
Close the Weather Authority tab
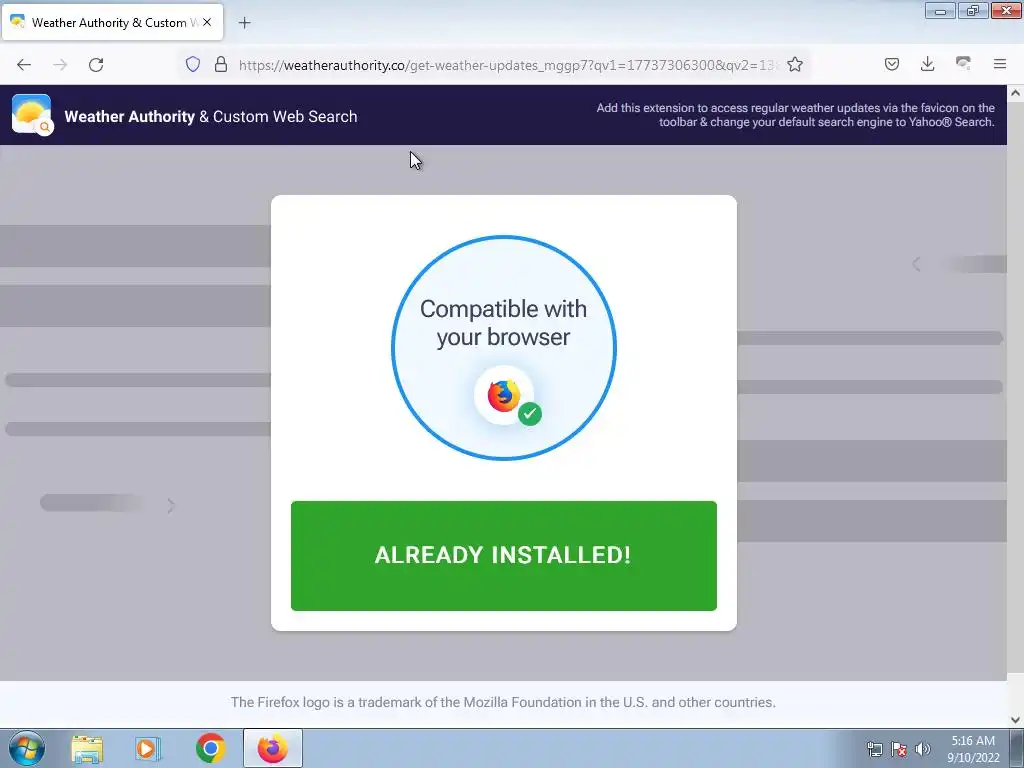pyautogui.click(x=207, y=22)
